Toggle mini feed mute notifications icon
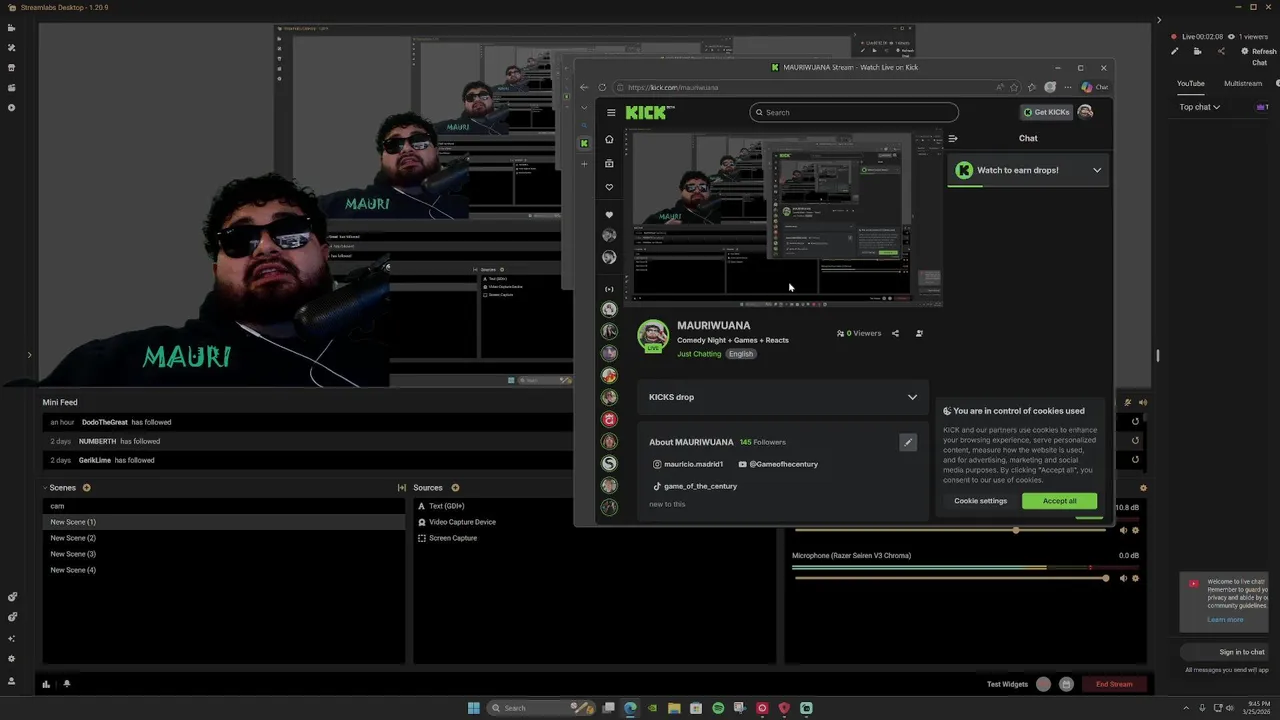The width and height of the screenshot is (1280, 720). pos(1128,402)
